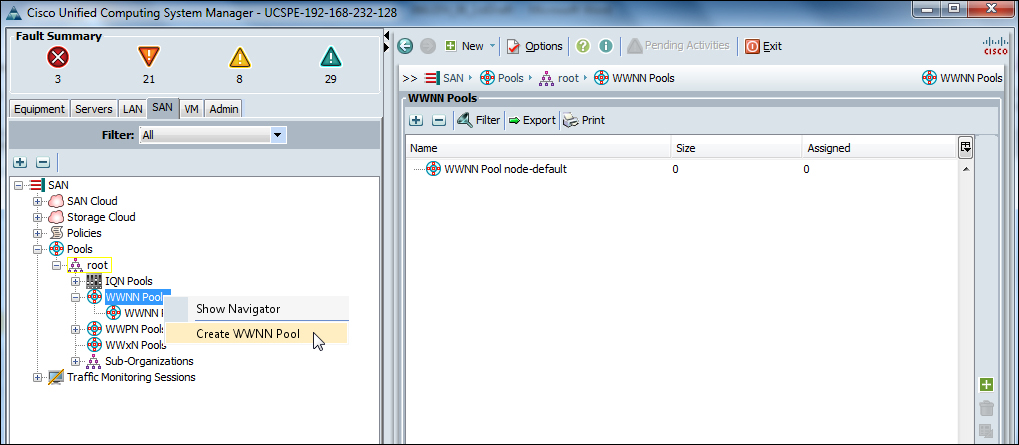Collapse the WWNN Pools node
1019x445 pixels.
pos(75,297)
